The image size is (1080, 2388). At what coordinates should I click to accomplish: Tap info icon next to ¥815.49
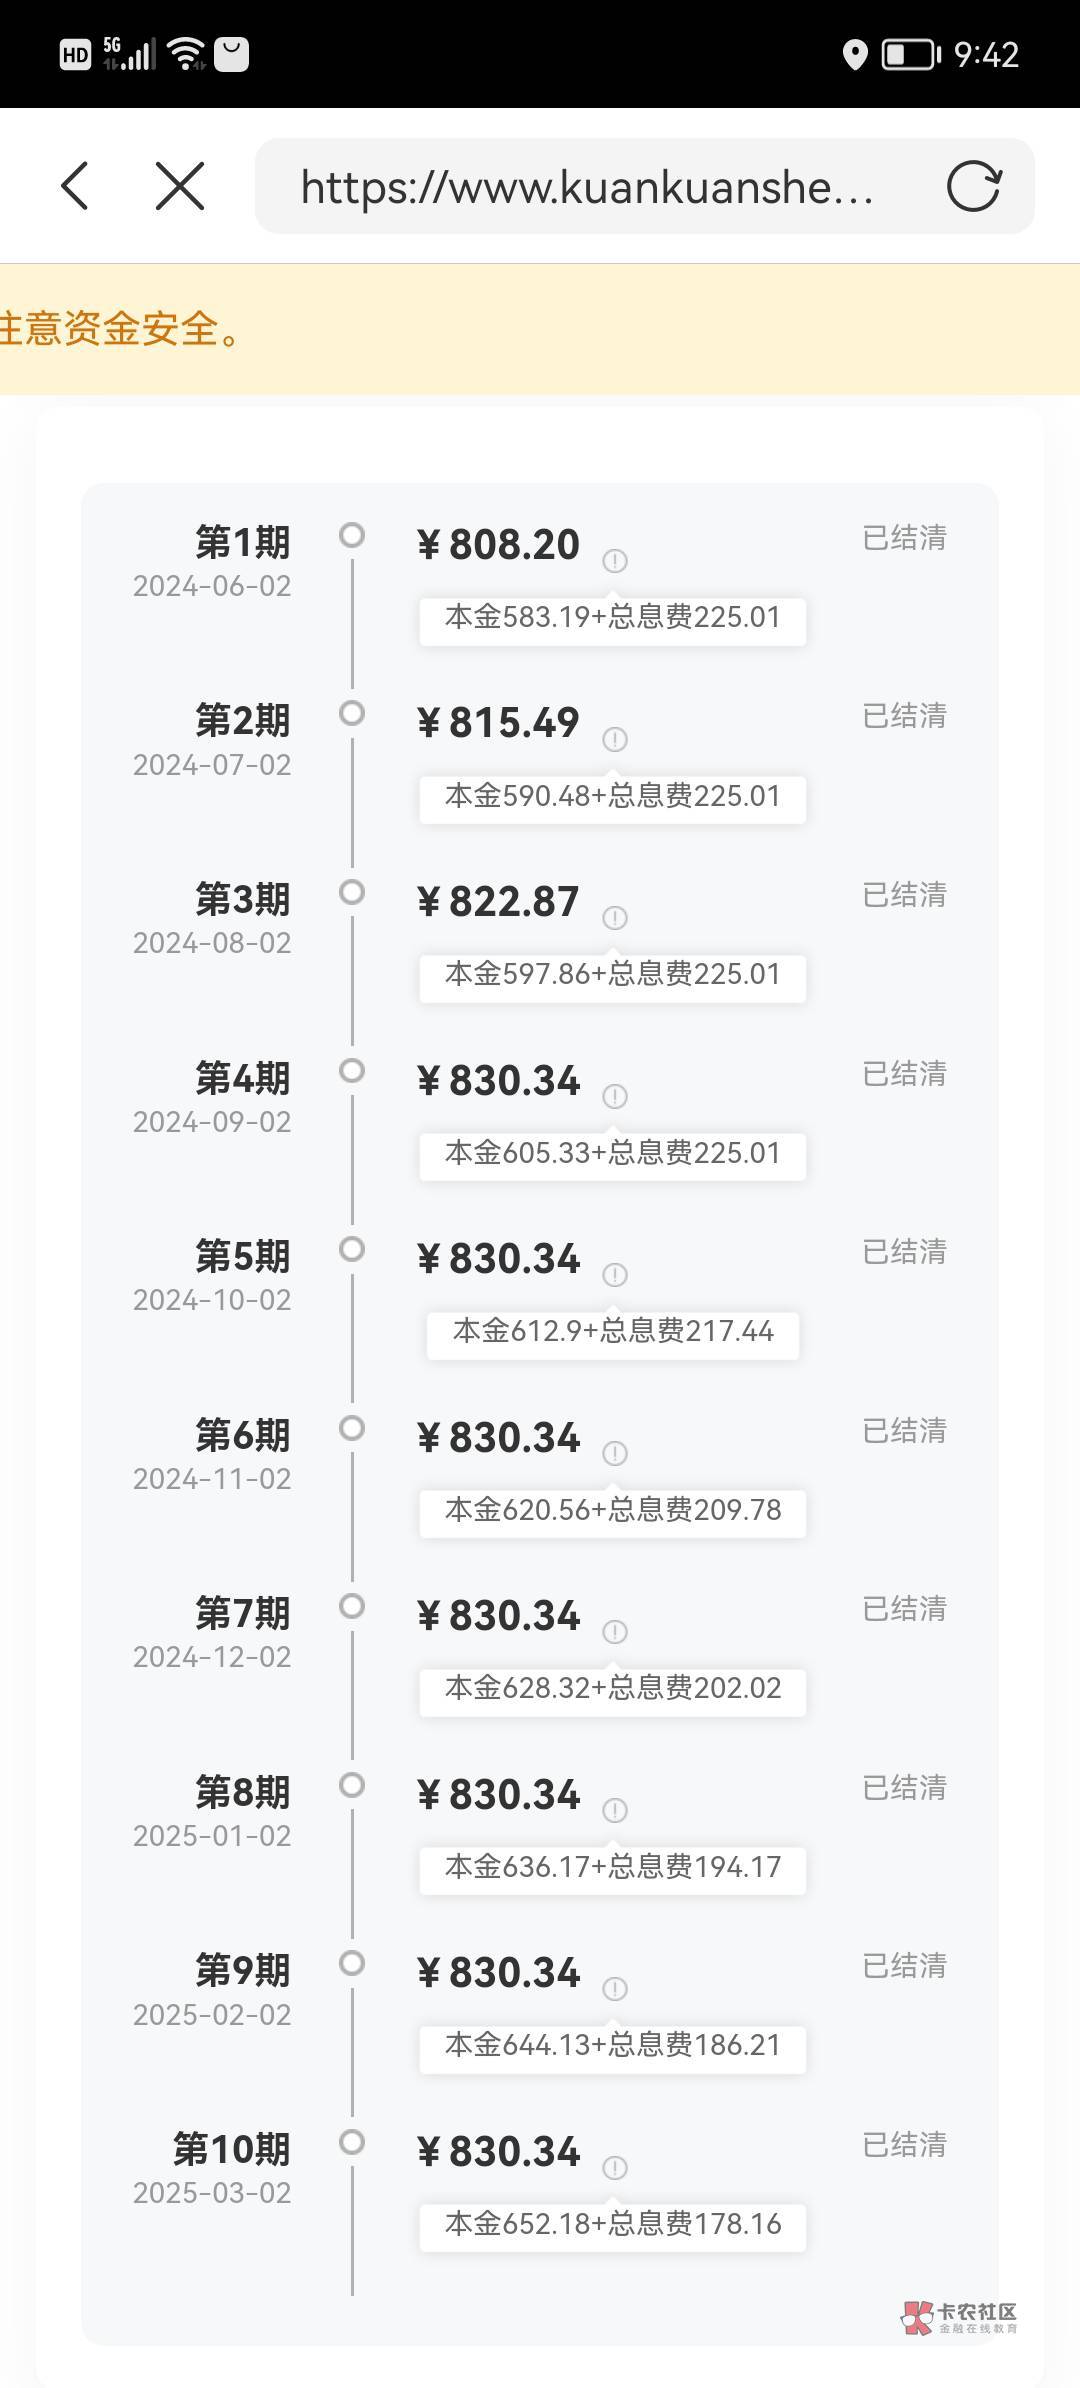point(615,739)
